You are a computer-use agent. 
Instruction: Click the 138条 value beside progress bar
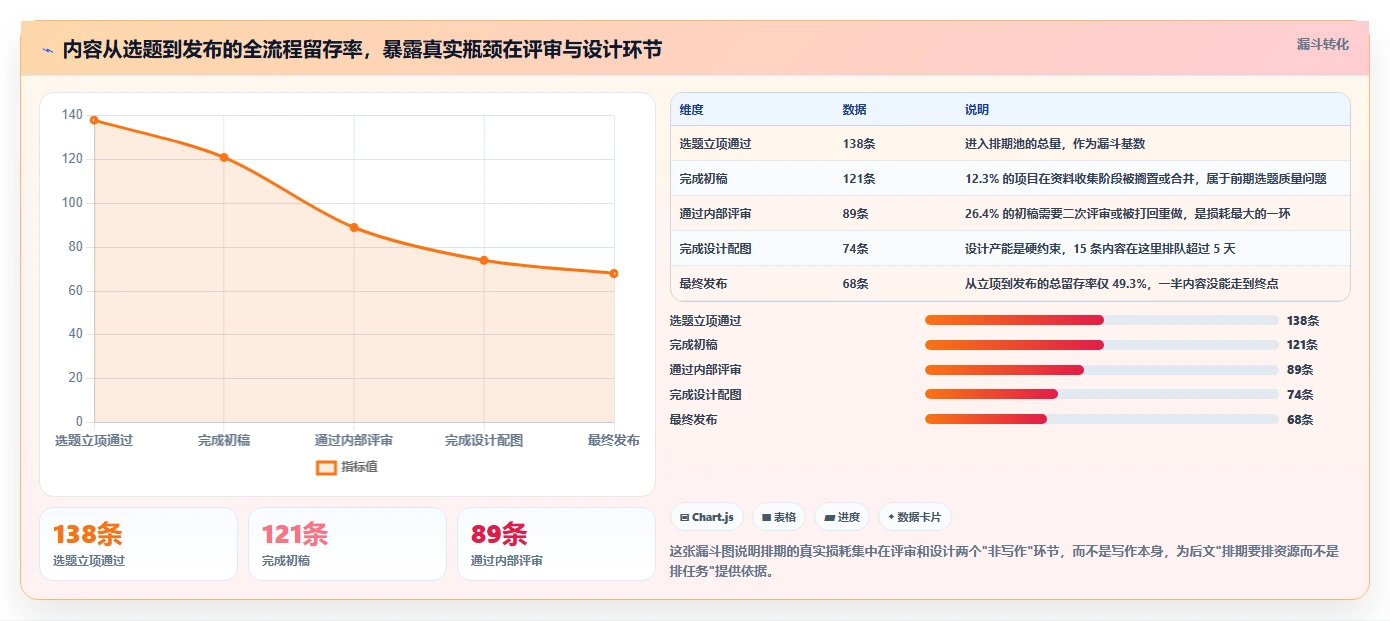point(1303,321)
